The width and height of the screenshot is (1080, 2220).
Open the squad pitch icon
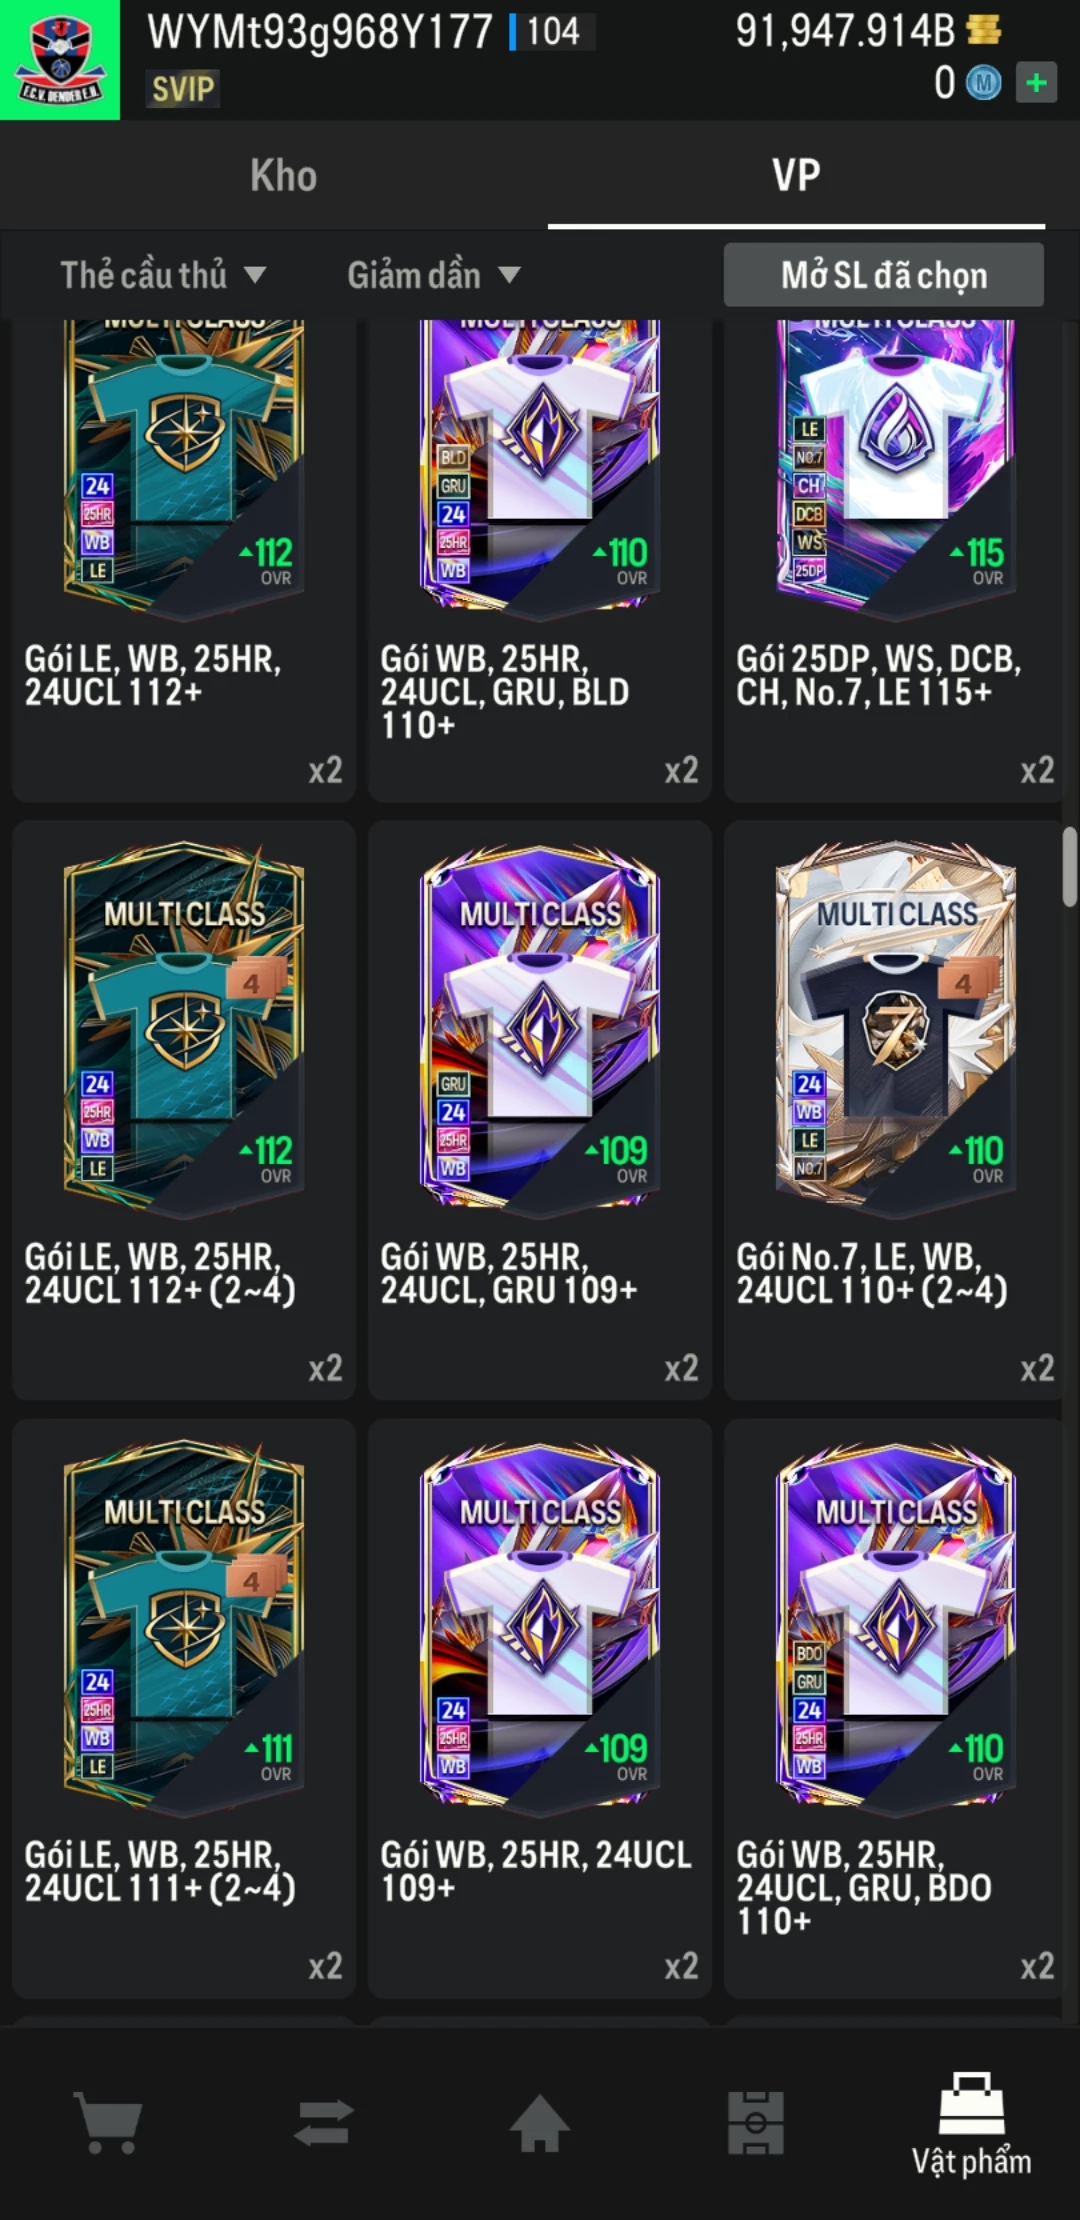tap(756, 2122)
